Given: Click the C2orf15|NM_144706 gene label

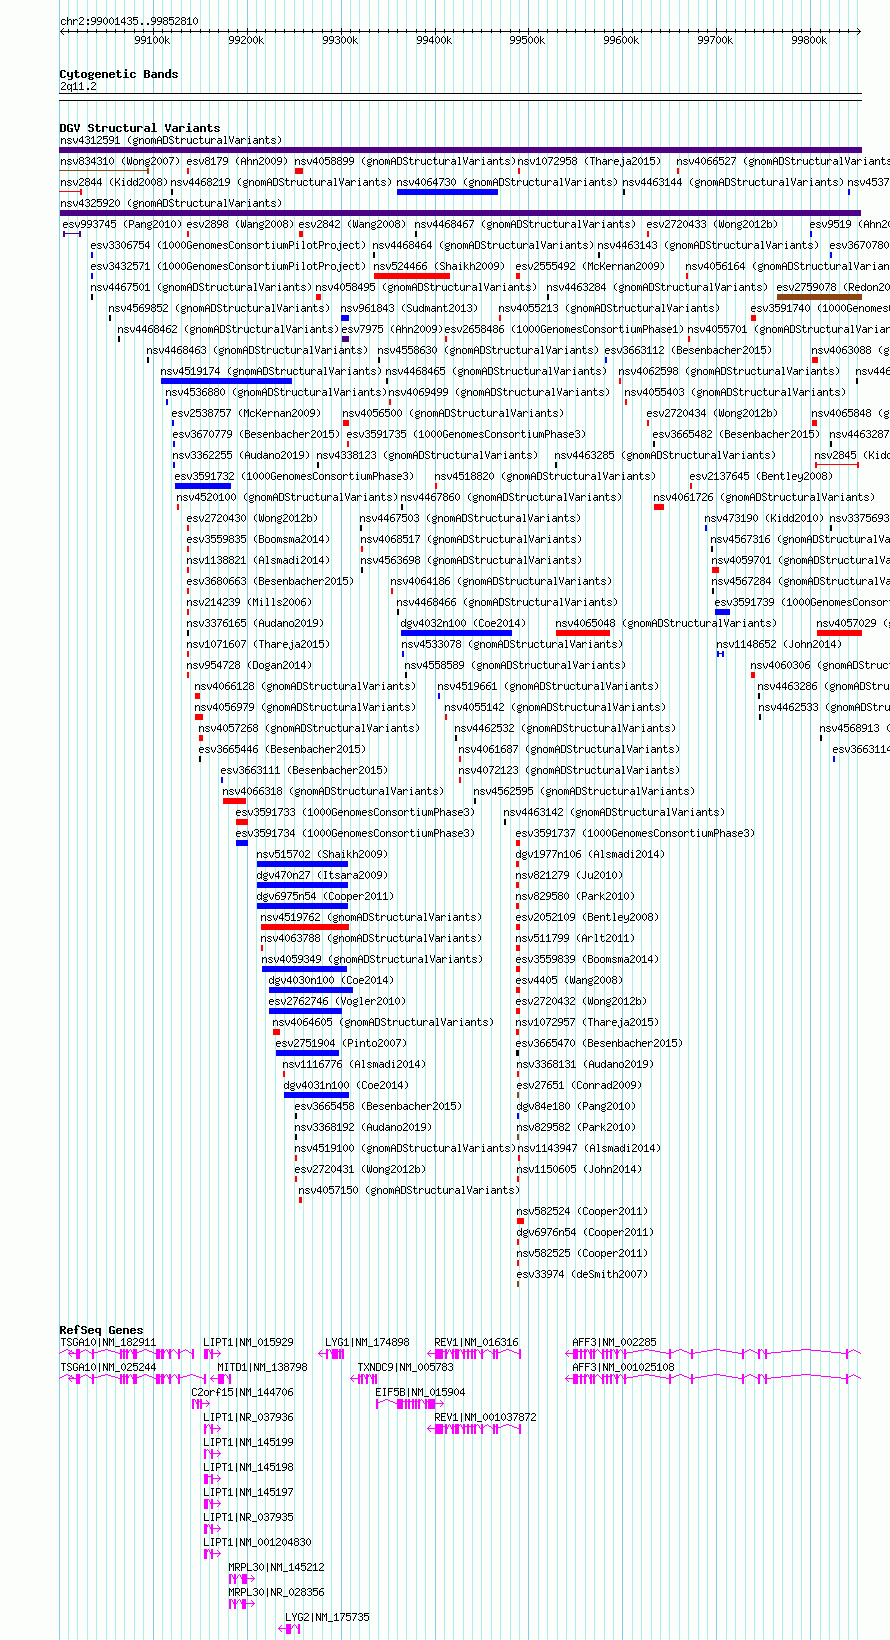Looking at the screenshot, I should coord(243,1392).
